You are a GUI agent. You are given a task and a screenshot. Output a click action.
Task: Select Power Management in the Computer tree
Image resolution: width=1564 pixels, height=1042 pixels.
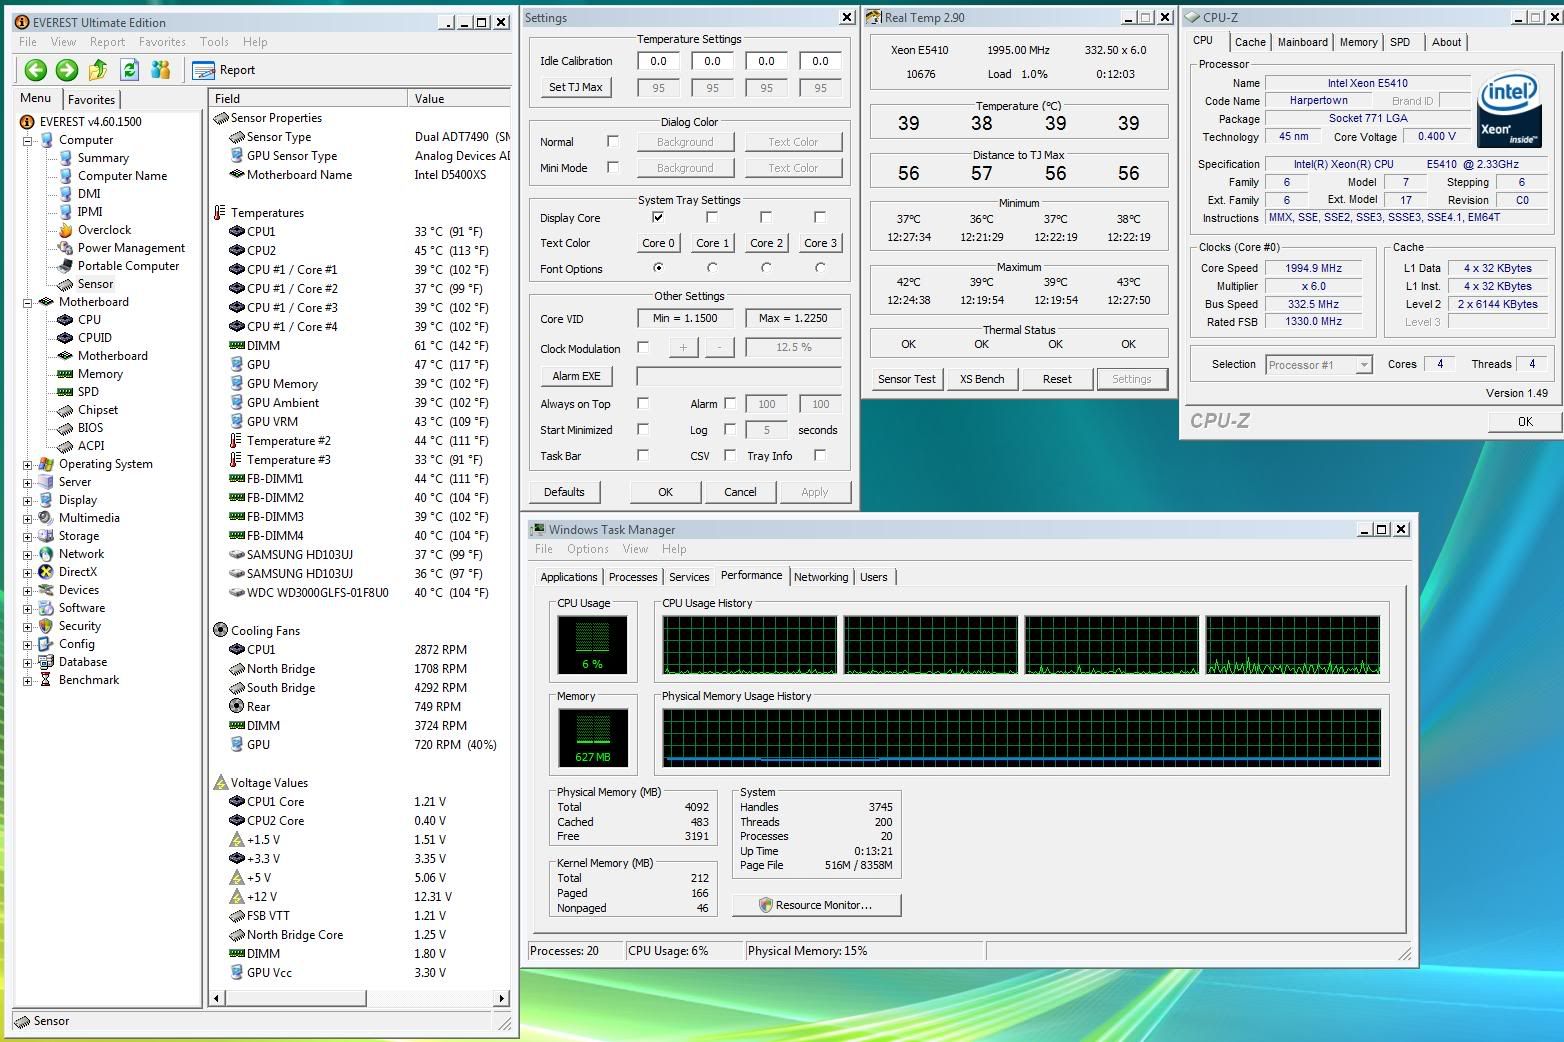[131, 248]
